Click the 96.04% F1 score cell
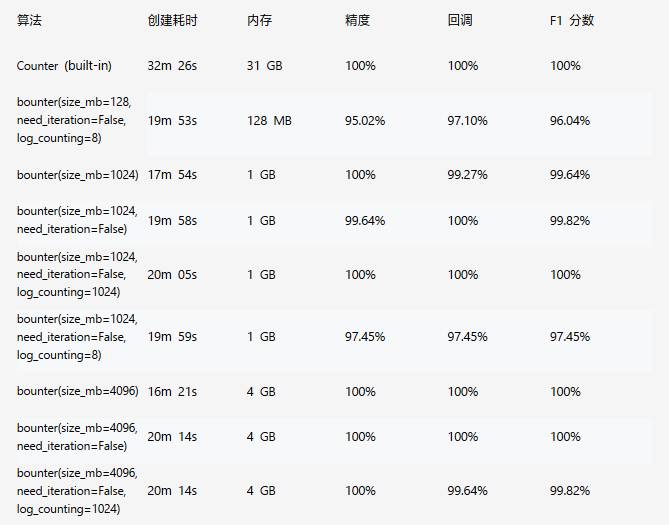The width and height of the screenshot is (669, 525). coord(570,120)
